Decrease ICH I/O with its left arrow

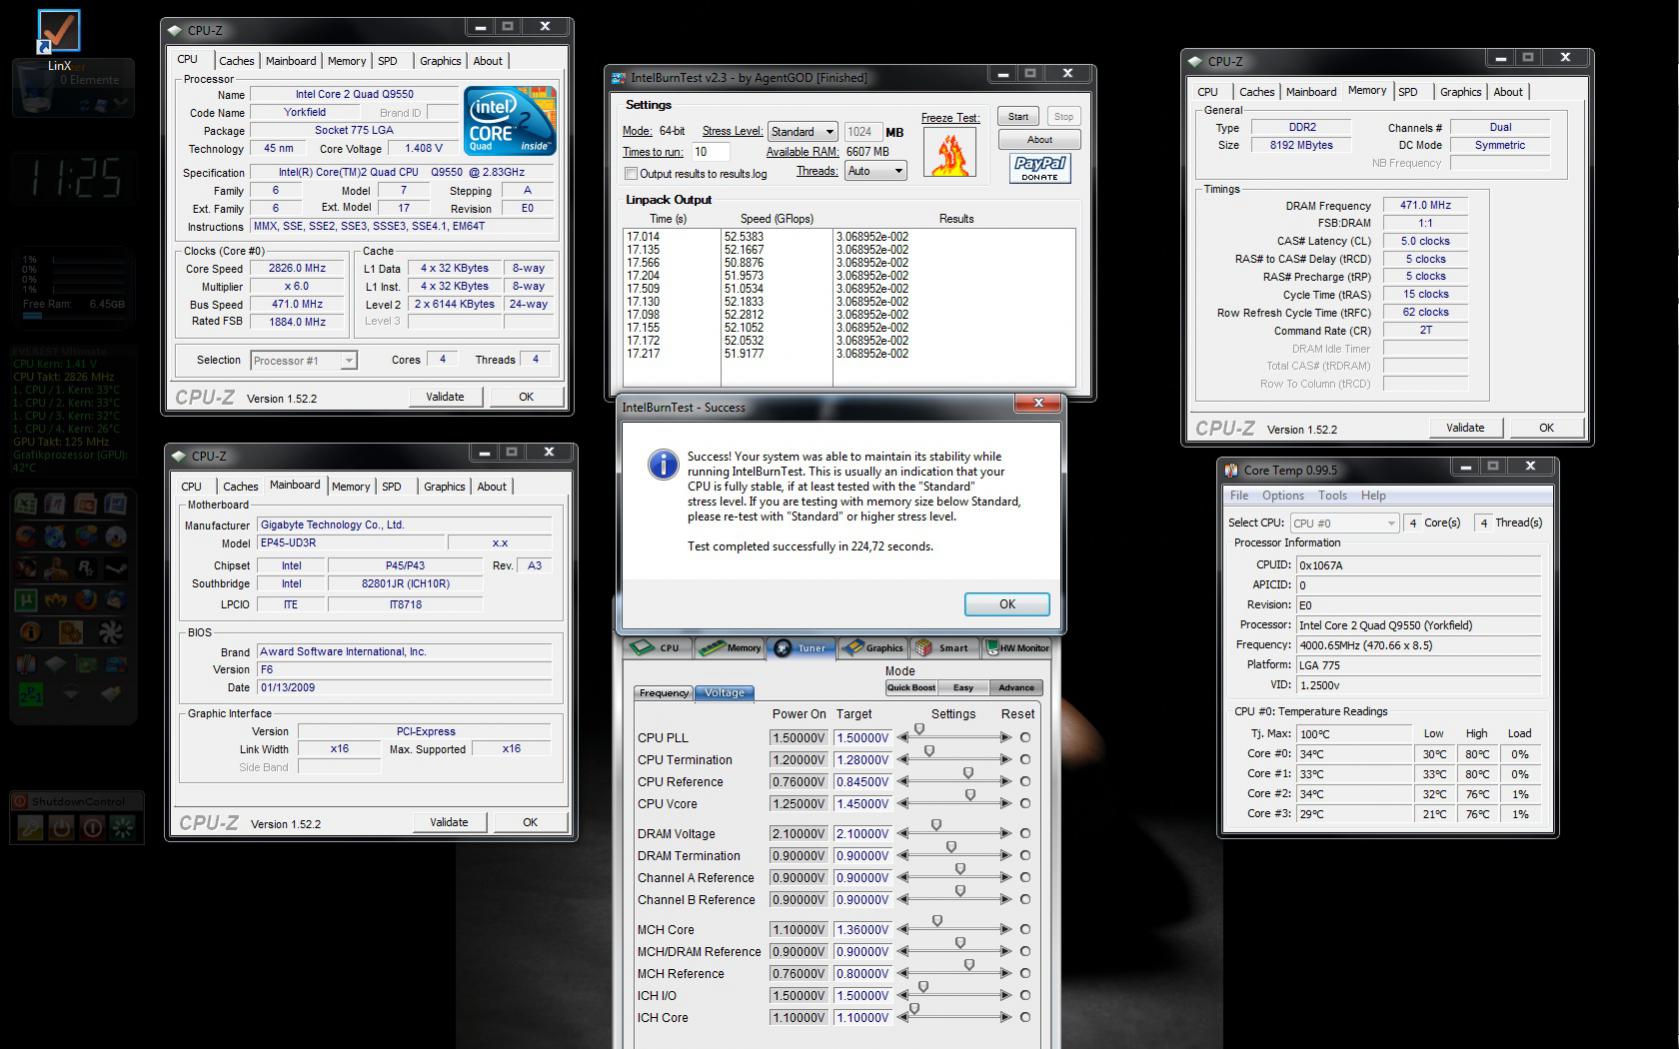tap(903, 995)
